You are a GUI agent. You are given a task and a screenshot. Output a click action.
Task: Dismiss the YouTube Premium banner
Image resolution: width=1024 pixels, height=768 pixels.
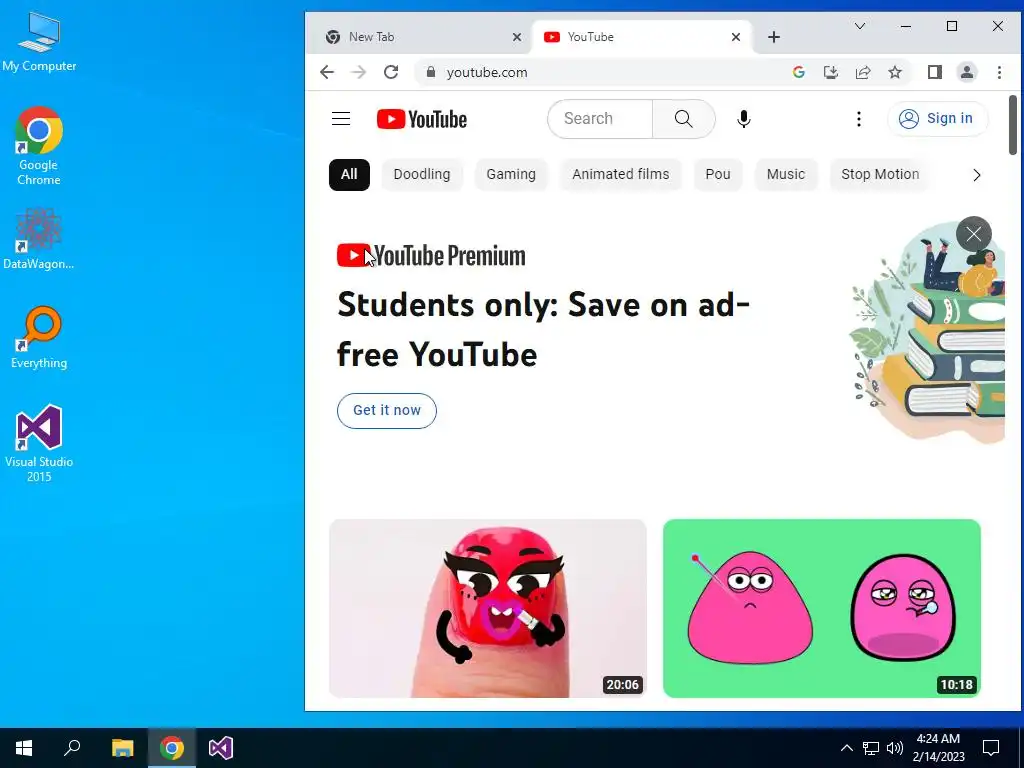coord(973,234)
